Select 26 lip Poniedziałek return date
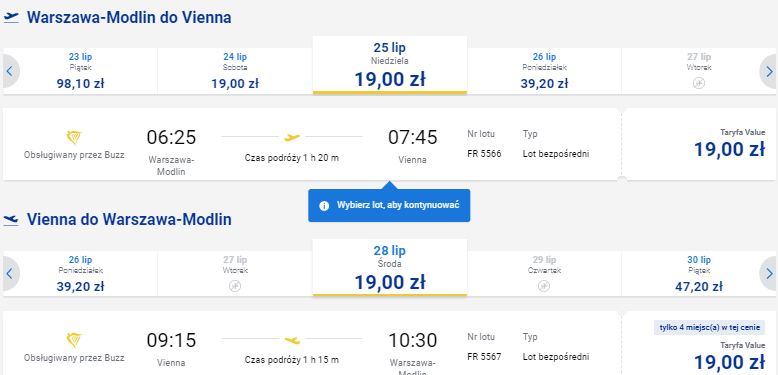The height and width of the screenshot is (375, 778). coord(80,274)
